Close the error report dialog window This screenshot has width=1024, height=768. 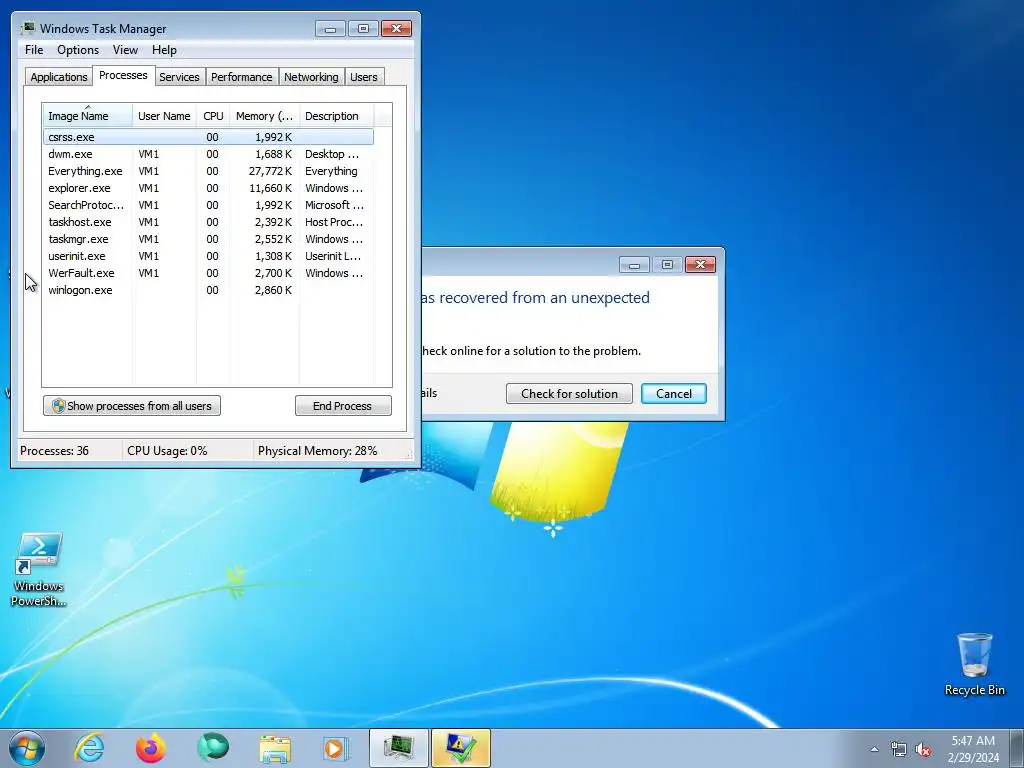coord(700,264)
